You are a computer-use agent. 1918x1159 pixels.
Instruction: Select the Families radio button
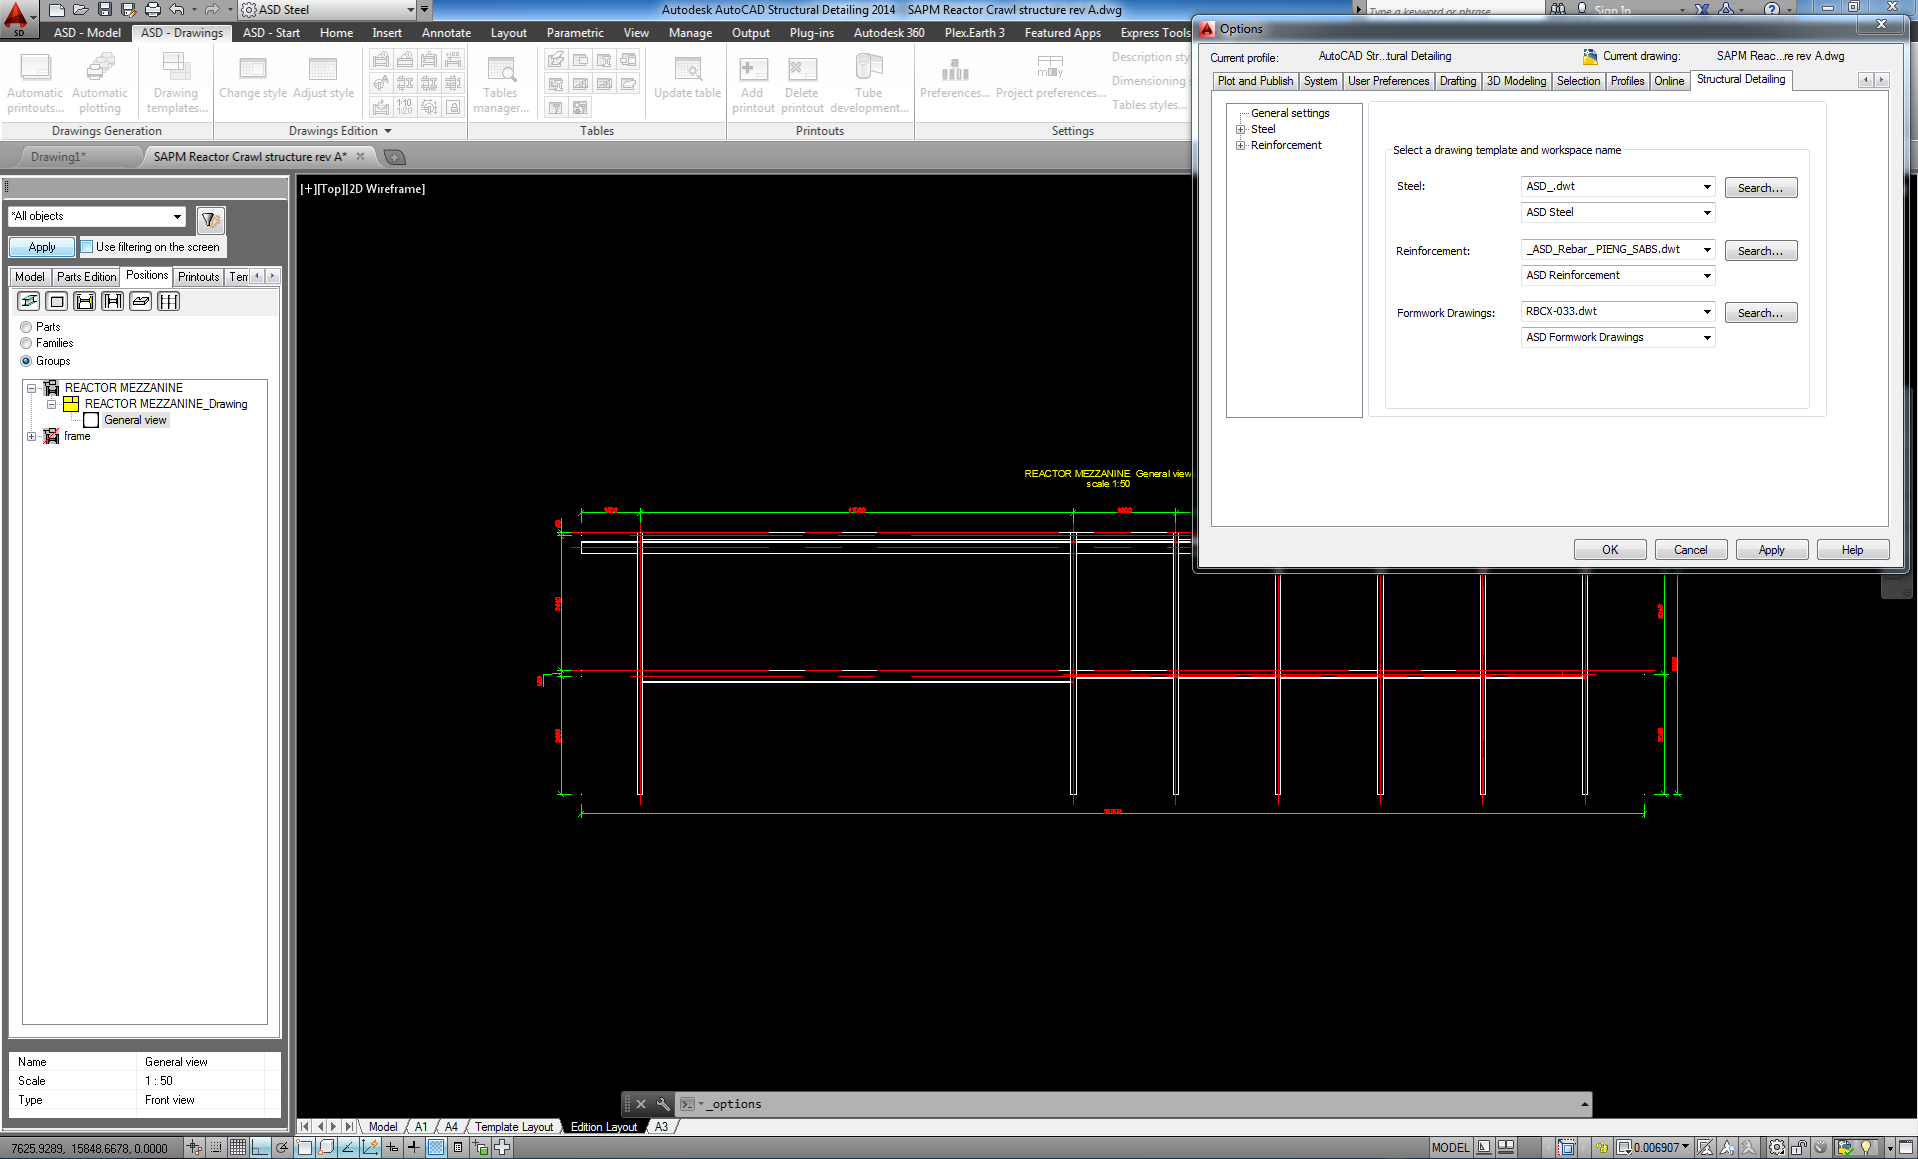click(x=25, y=343)
